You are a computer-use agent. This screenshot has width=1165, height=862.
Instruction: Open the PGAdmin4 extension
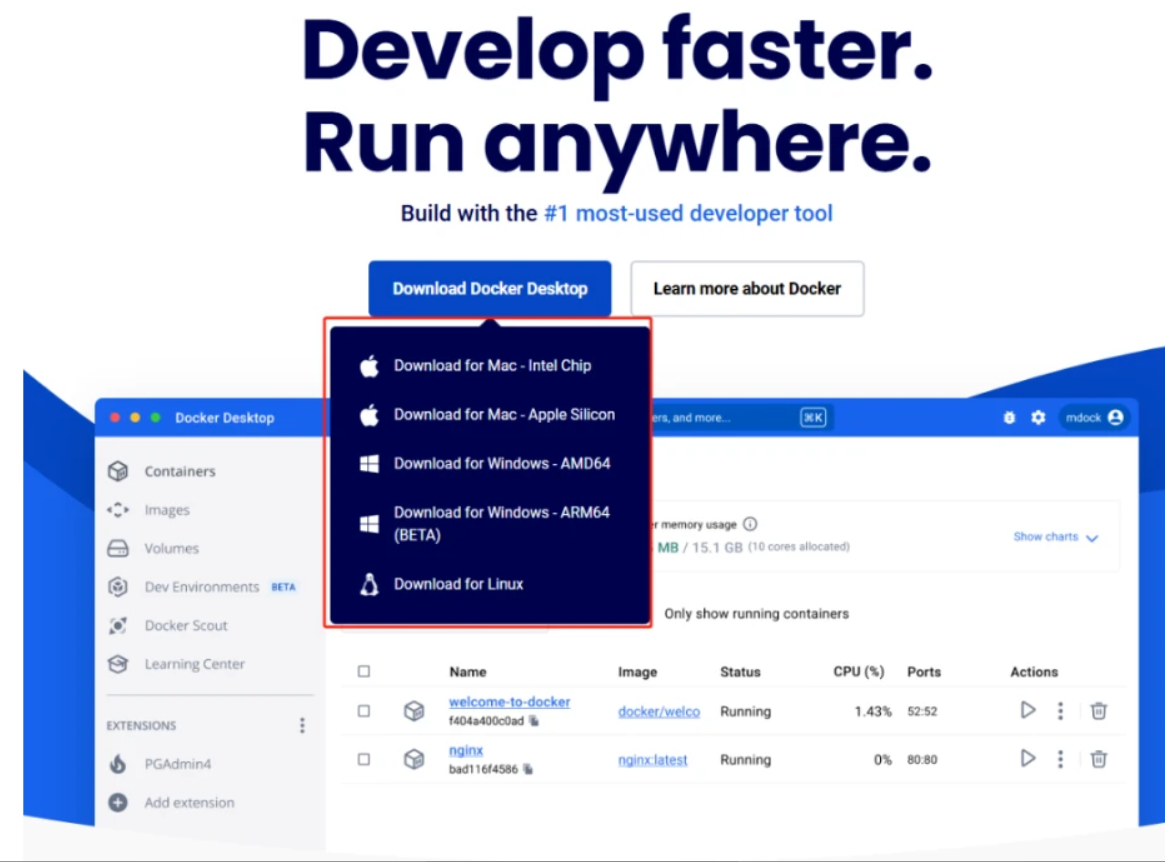click(178, 764)
